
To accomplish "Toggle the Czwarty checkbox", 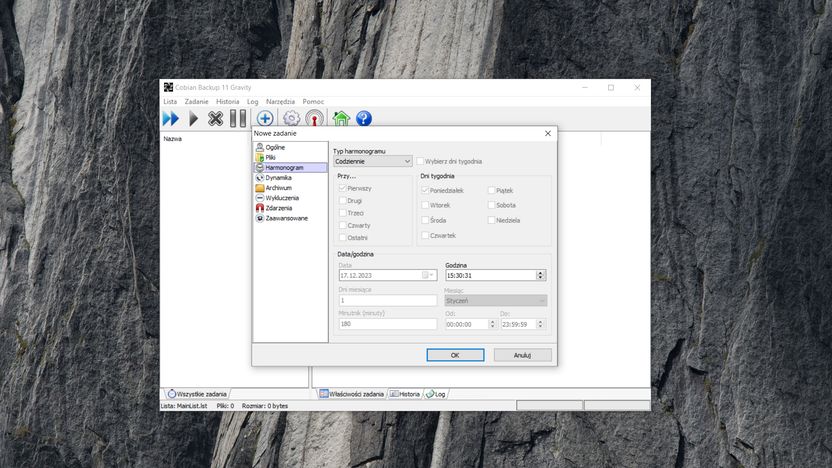I will [x=343, y=226].
